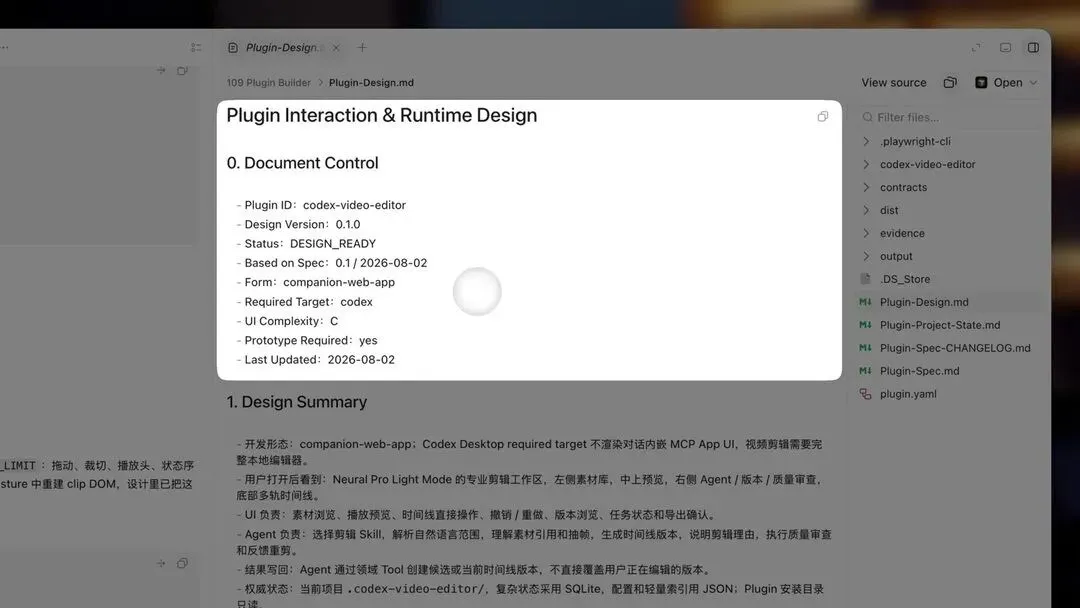The height and width of the screenshot is (608, 1080).
Task: Click the document icon on the Plugin-Design tab
Action: (x=233, y=48)
